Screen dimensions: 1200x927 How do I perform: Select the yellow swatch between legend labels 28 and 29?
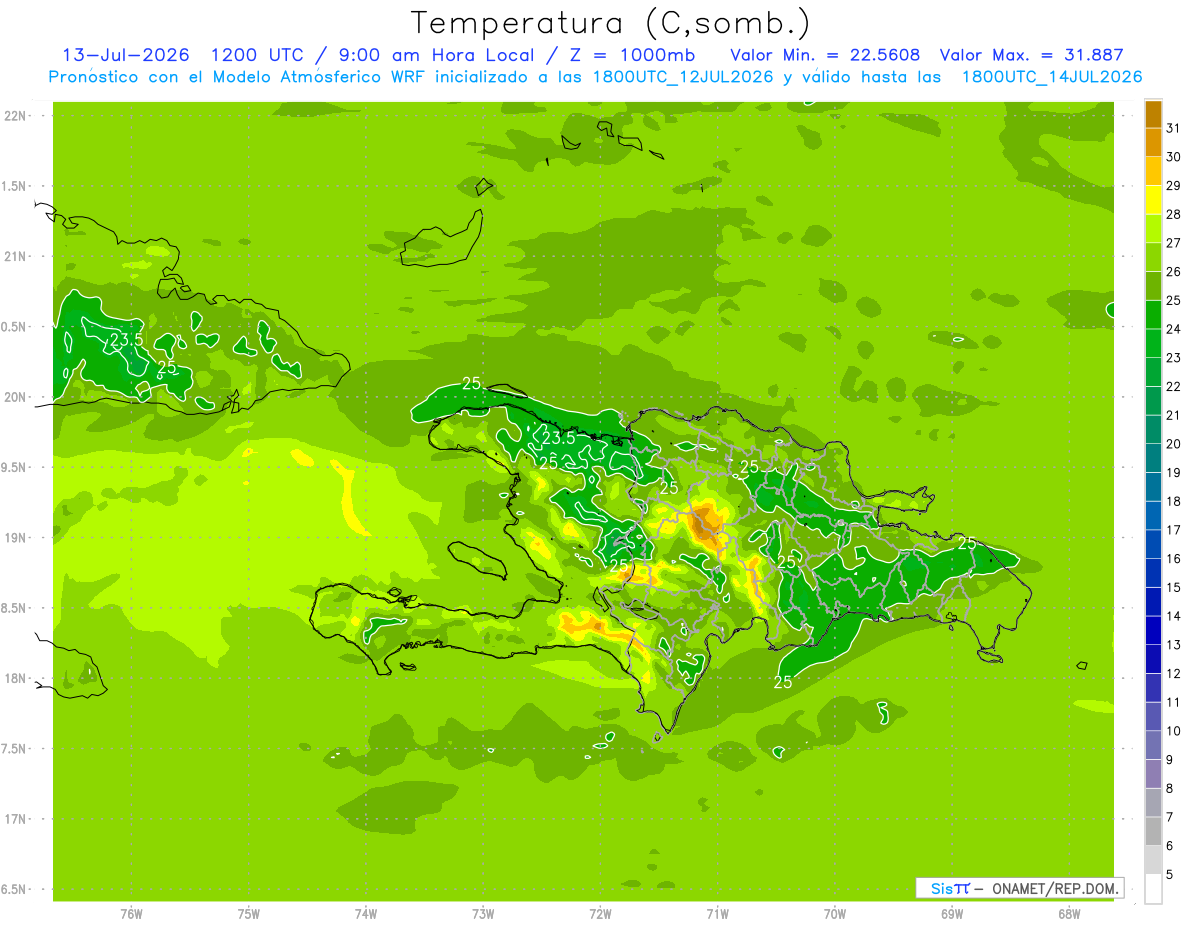coord(1153,200)
